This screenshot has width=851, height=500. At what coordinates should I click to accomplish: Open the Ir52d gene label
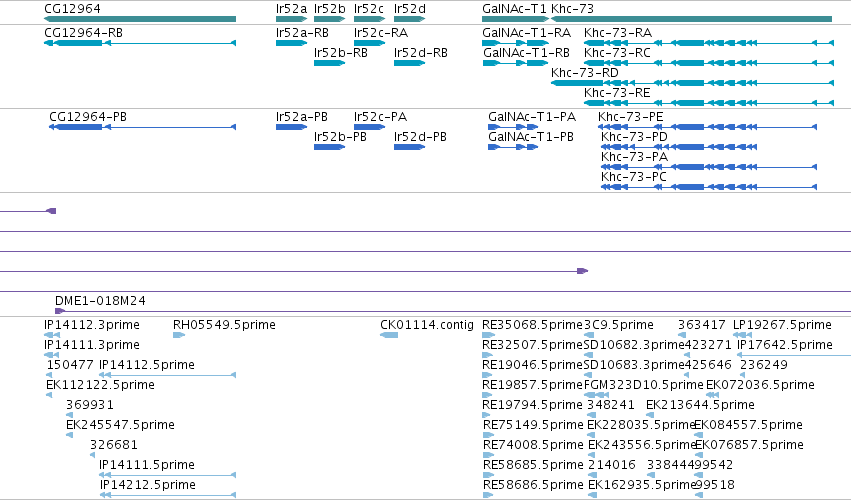(410, 9)
